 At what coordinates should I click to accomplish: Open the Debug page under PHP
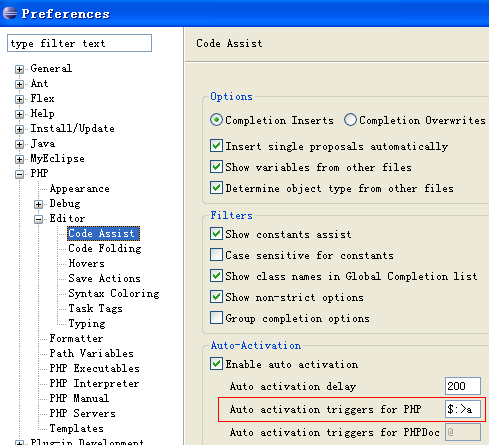pos(65,203)
